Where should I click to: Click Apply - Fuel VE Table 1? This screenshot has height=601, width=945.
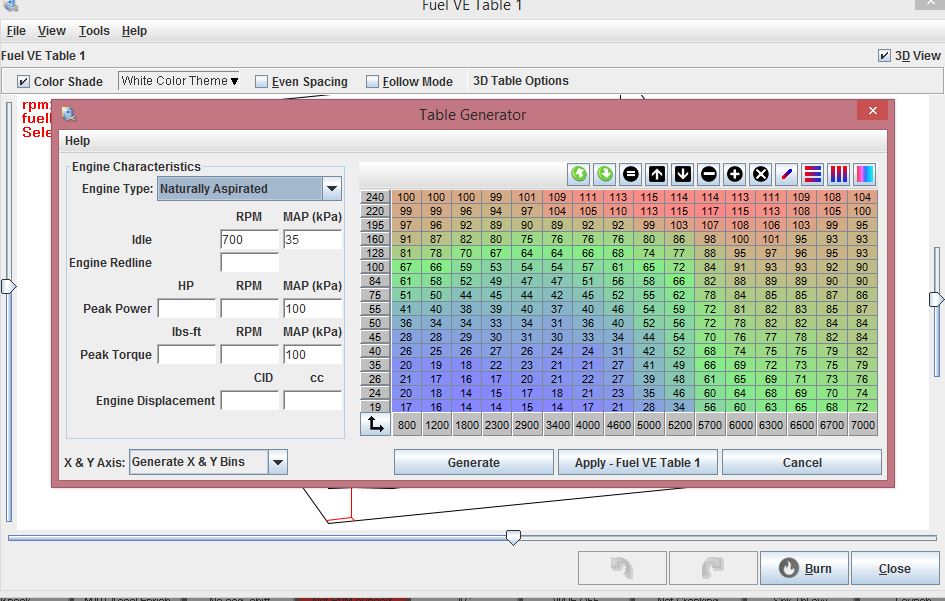pyautogui.click(x=637, y=462)
